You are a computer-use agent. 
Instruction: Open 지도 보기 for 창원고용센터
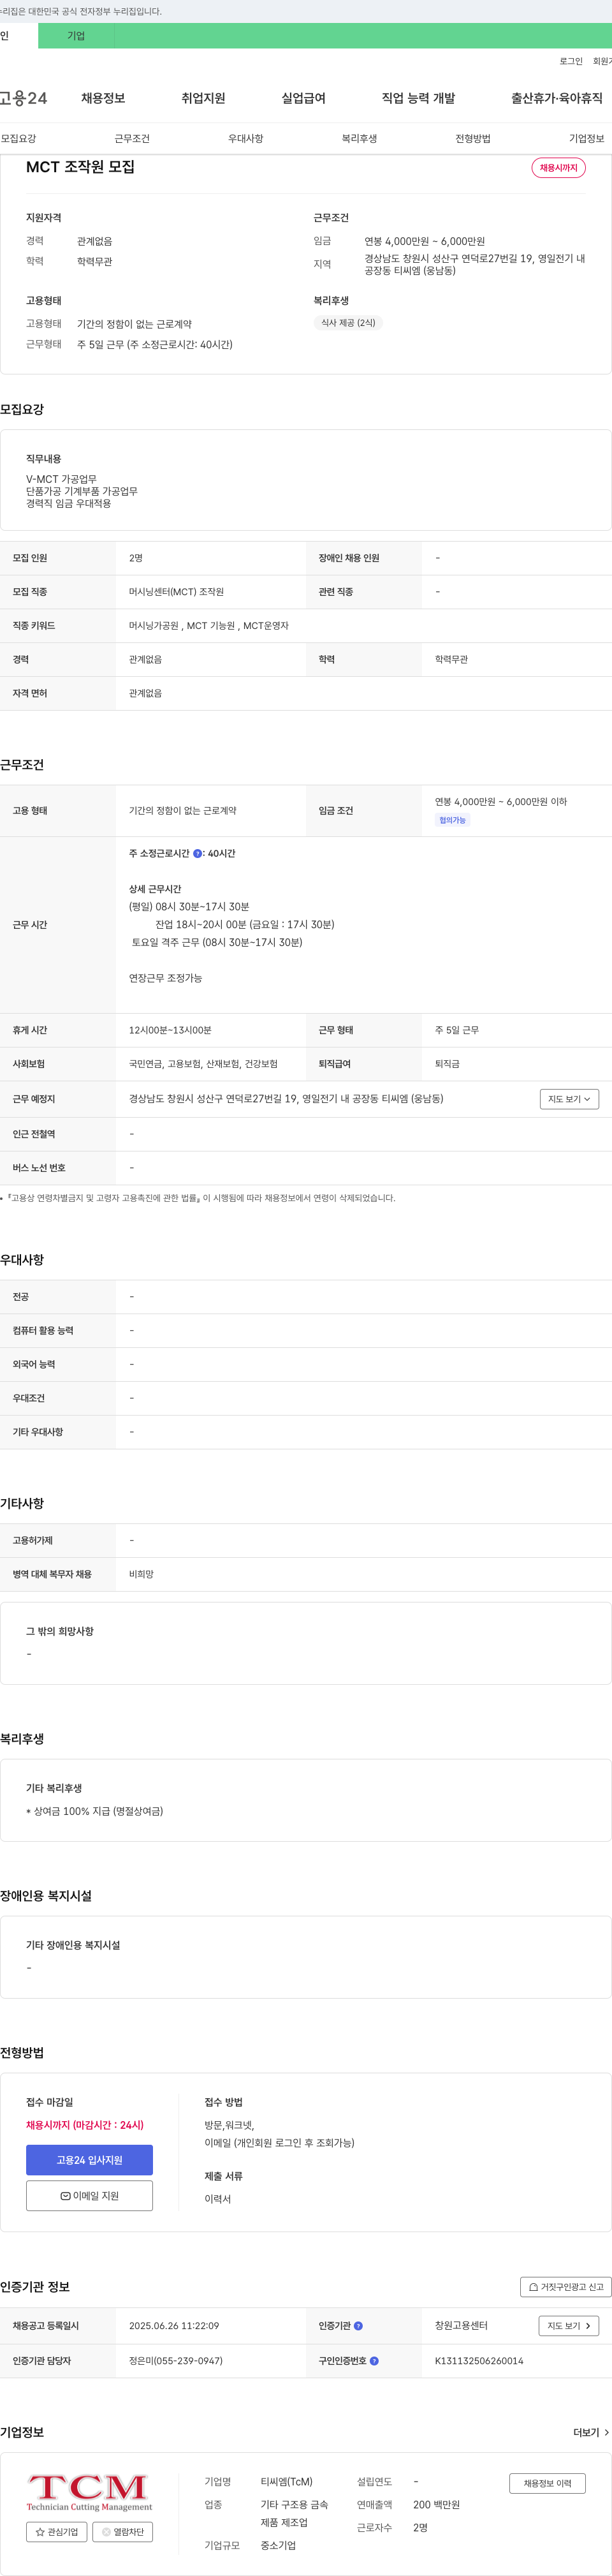569,2325
